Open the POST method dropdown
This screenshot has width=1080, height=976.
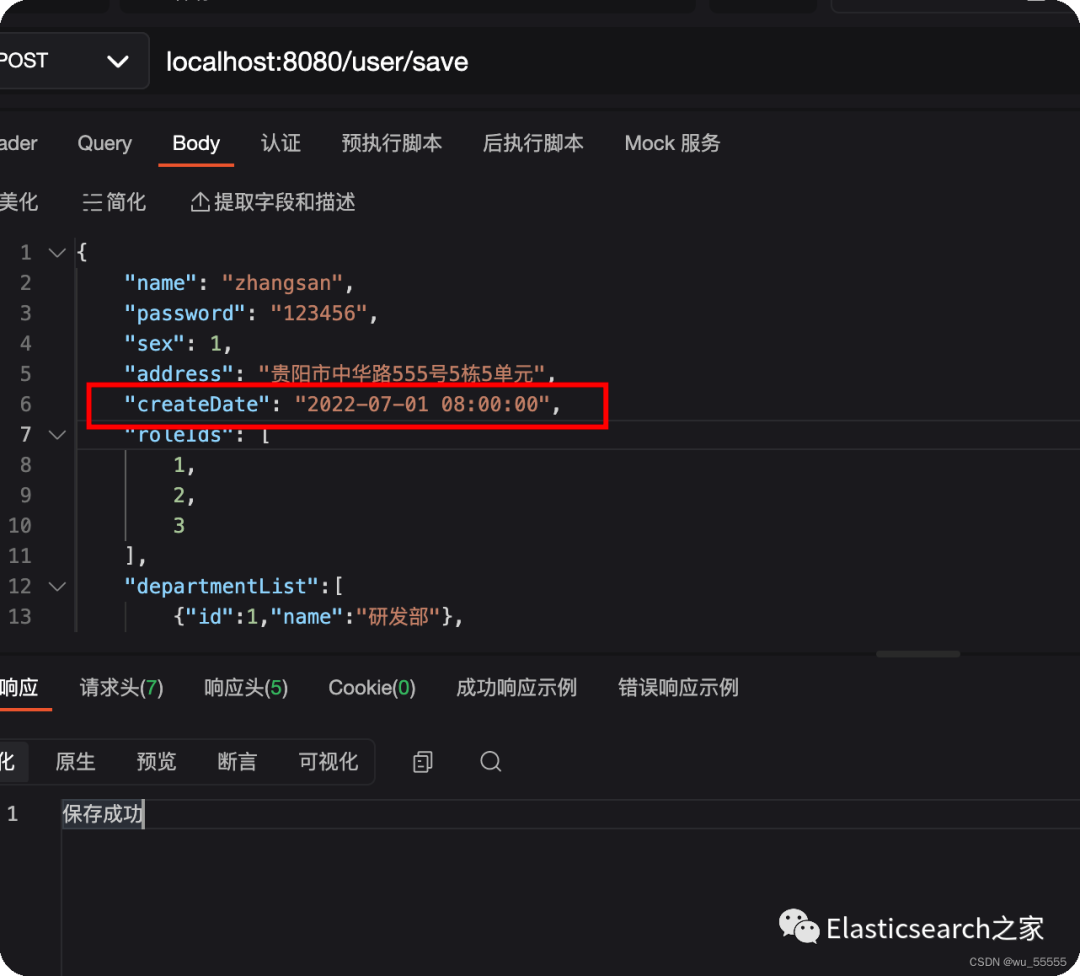point(117,60)
